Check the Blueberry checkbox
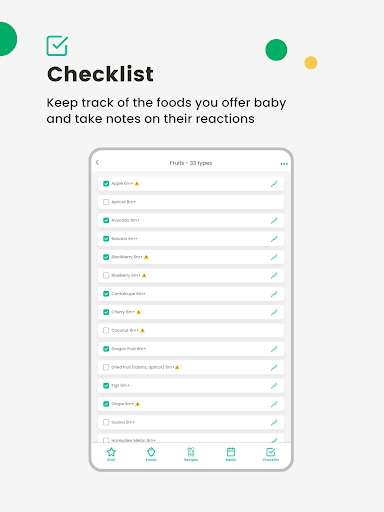The height and width of the screenshot is (512, 384). pos(106,275)
